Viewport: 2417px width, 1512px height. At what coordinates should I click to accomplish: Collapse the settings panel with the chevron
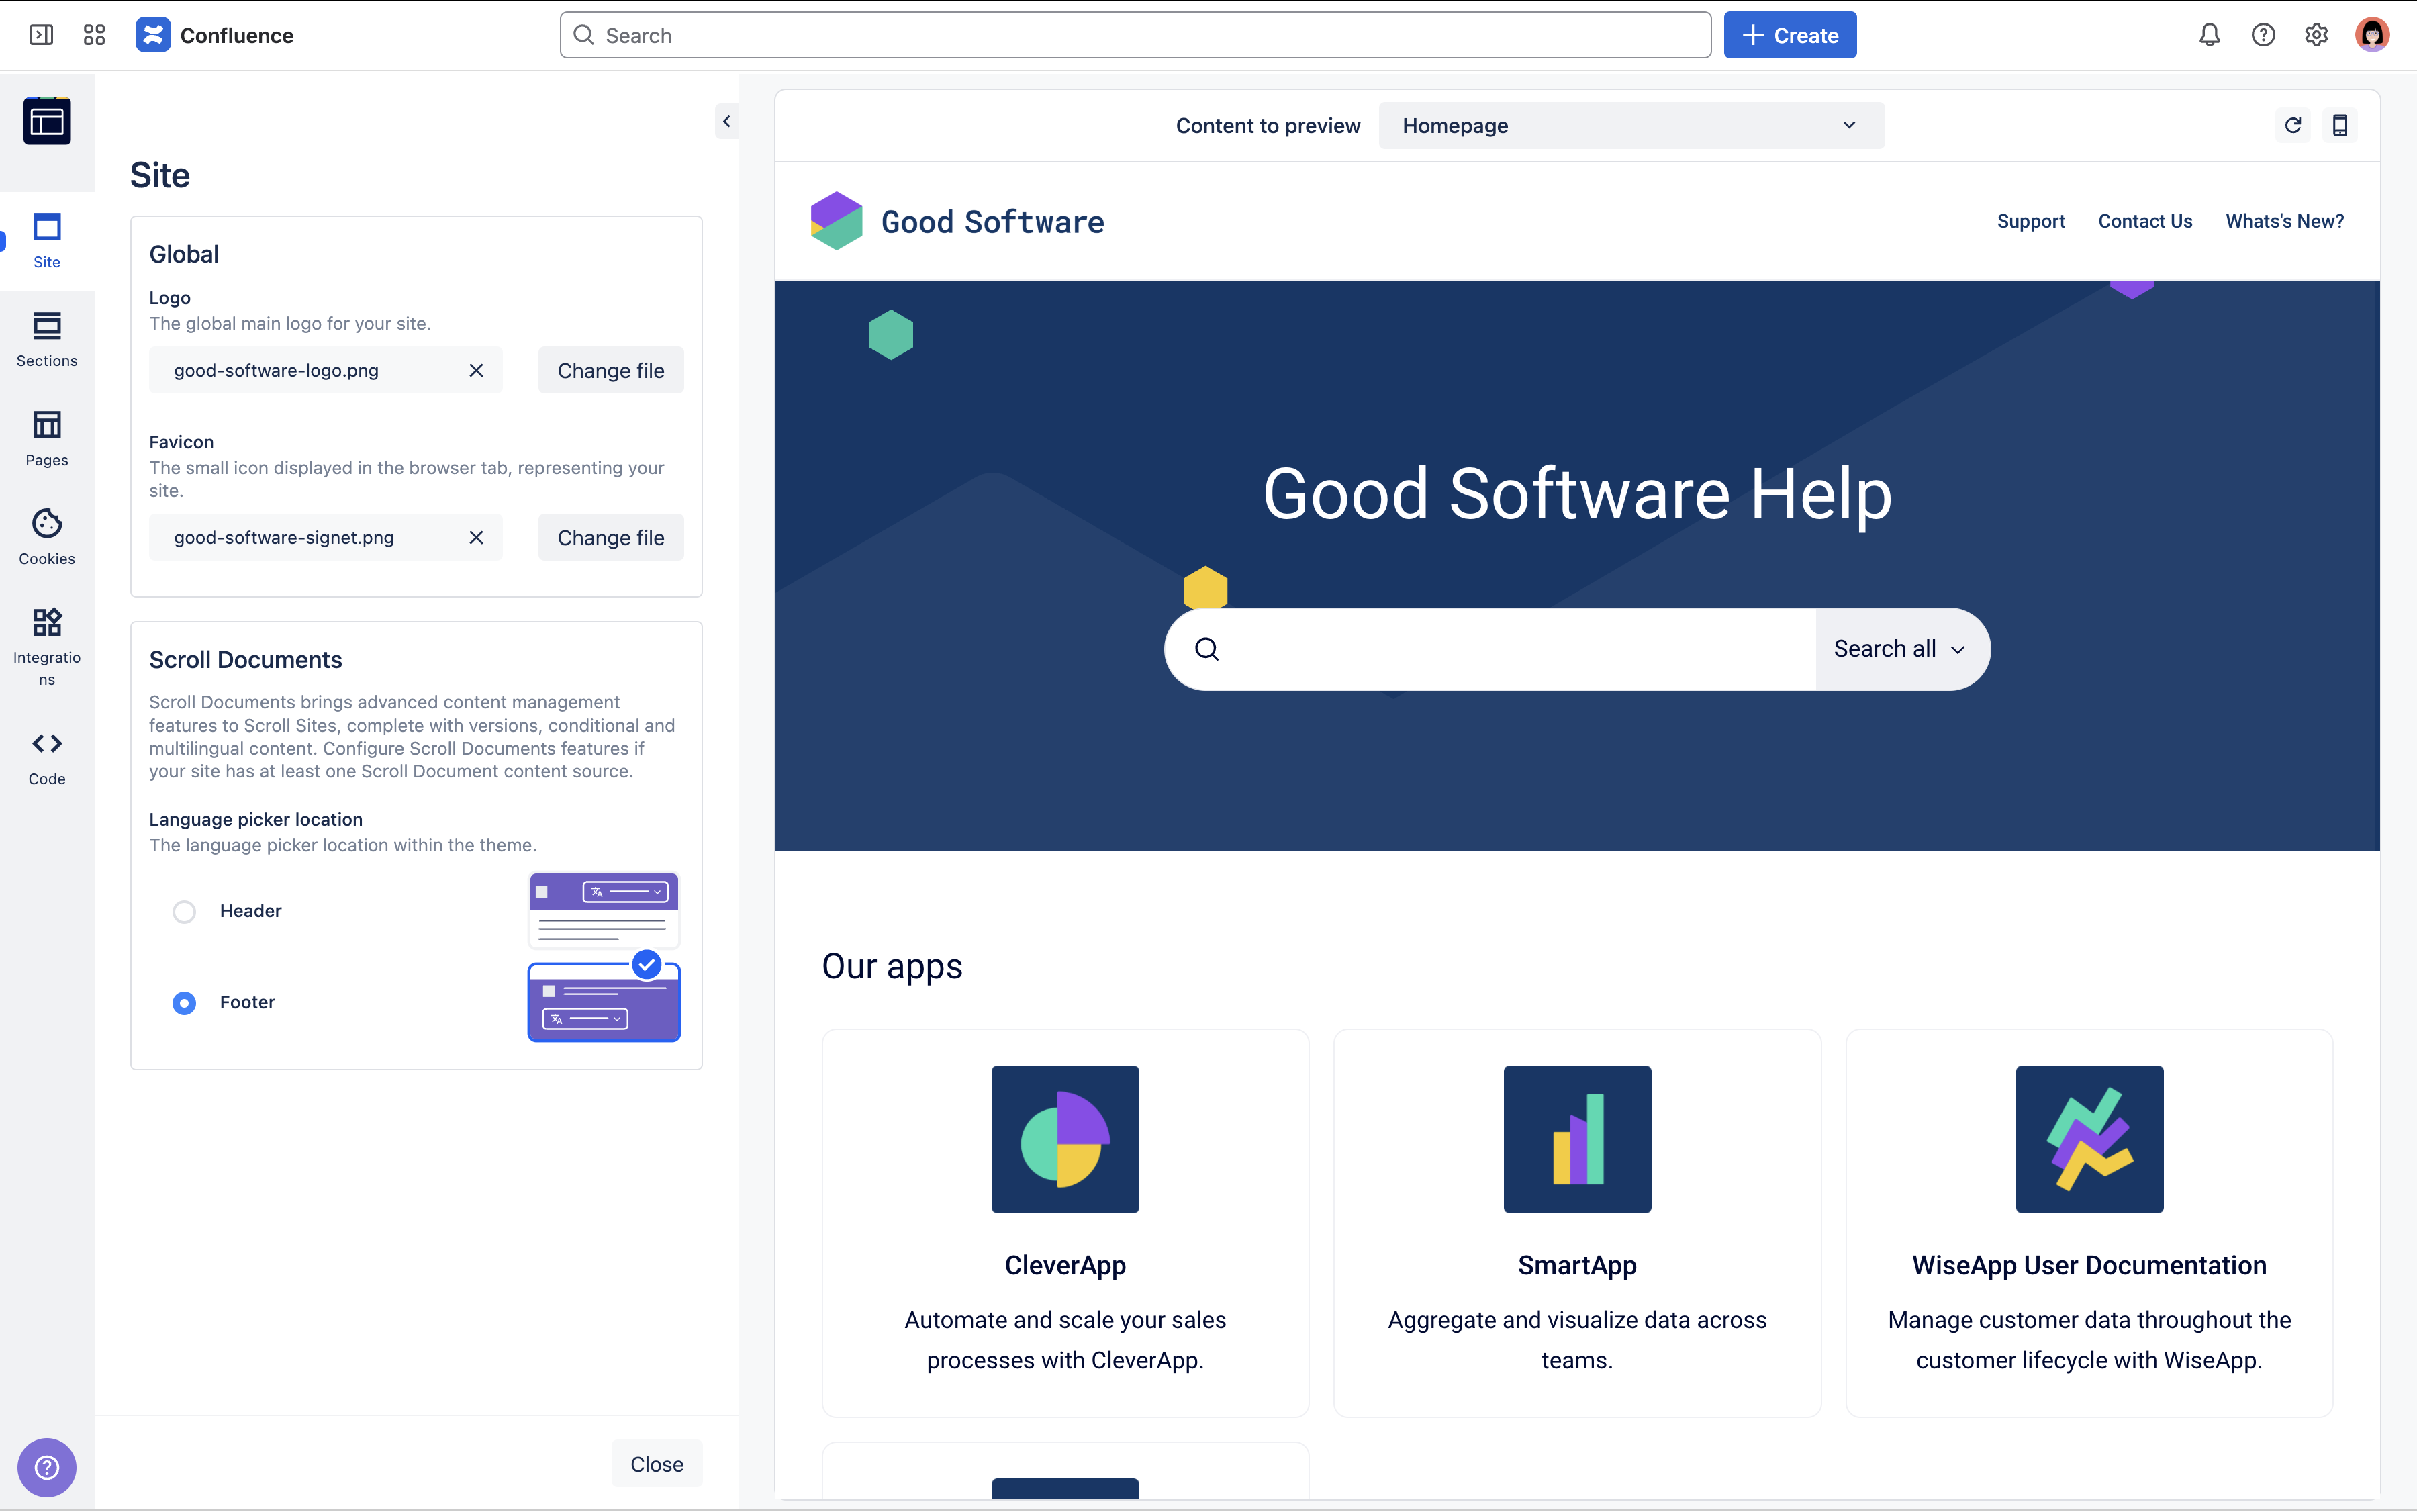coord(727,121)
